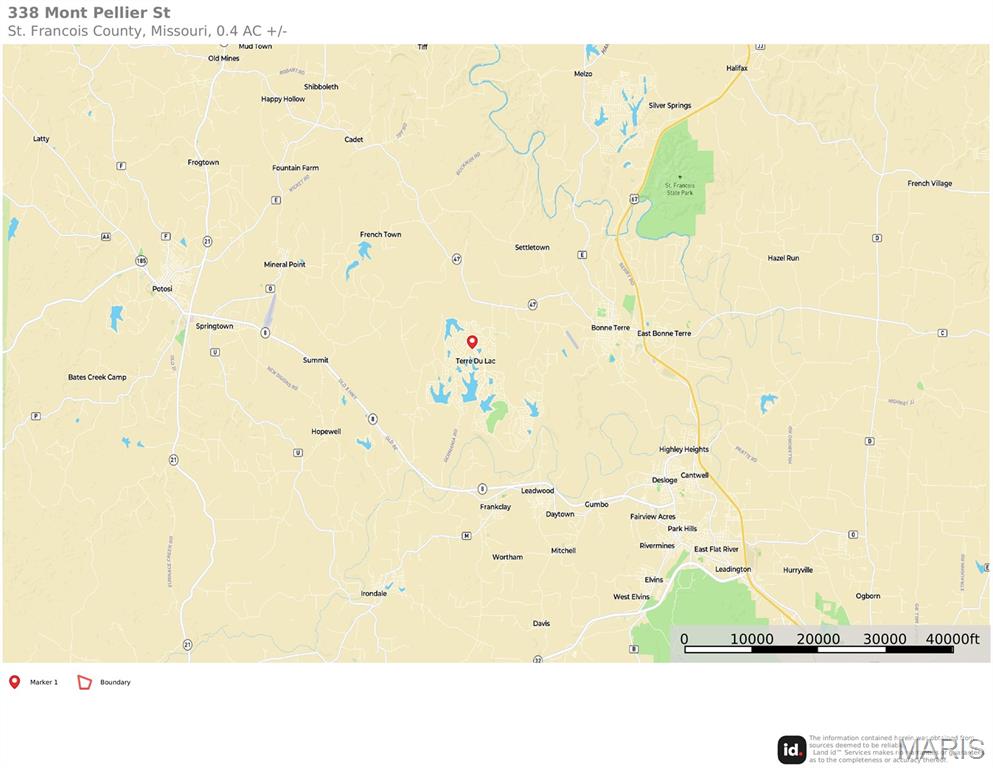Click the French Village label
993x768 pixels.
coord(930,183)
